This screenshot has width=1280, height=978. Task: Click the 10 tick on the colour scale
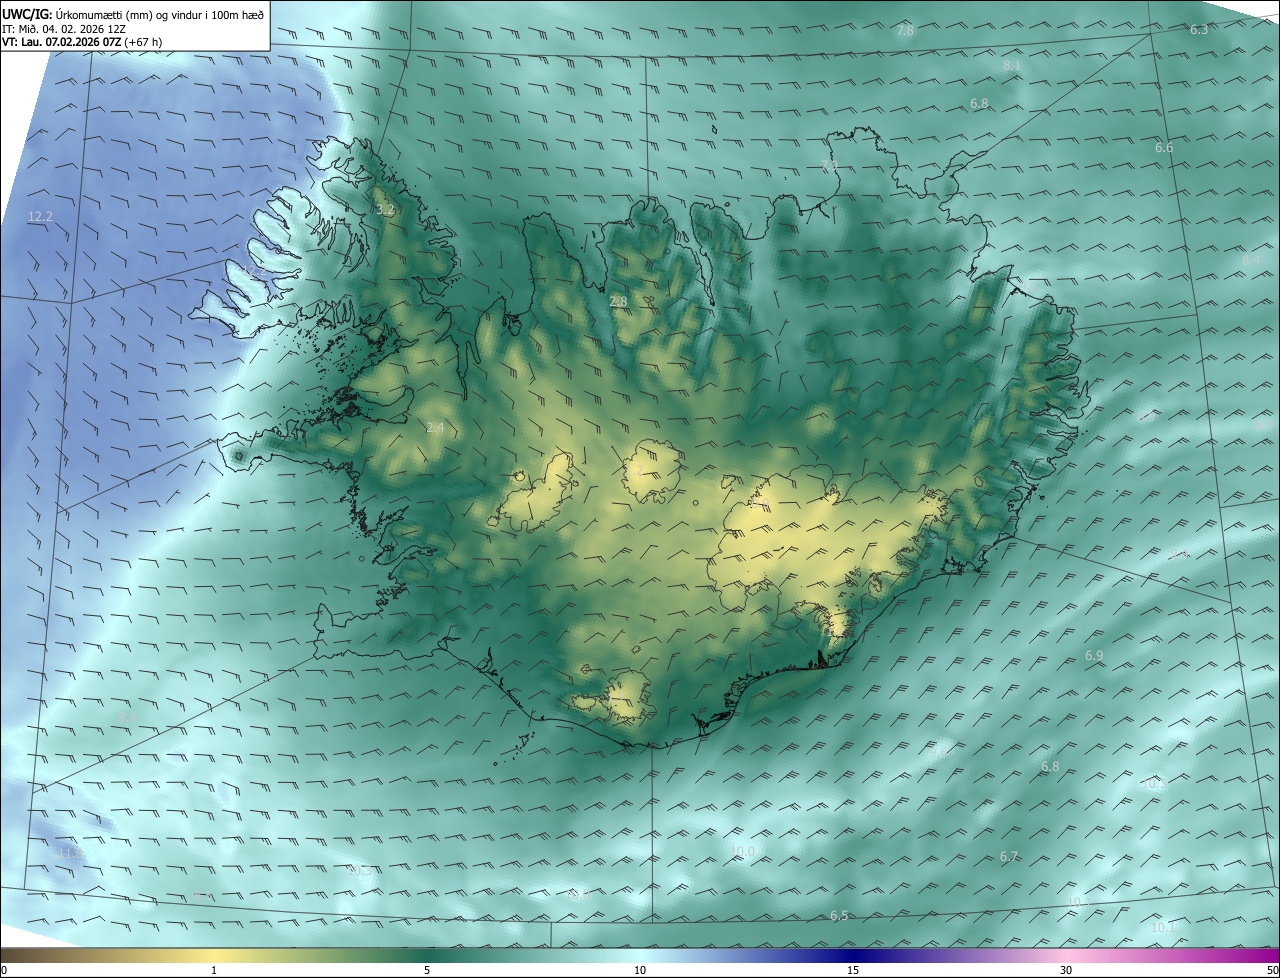(x=640, y=970)
